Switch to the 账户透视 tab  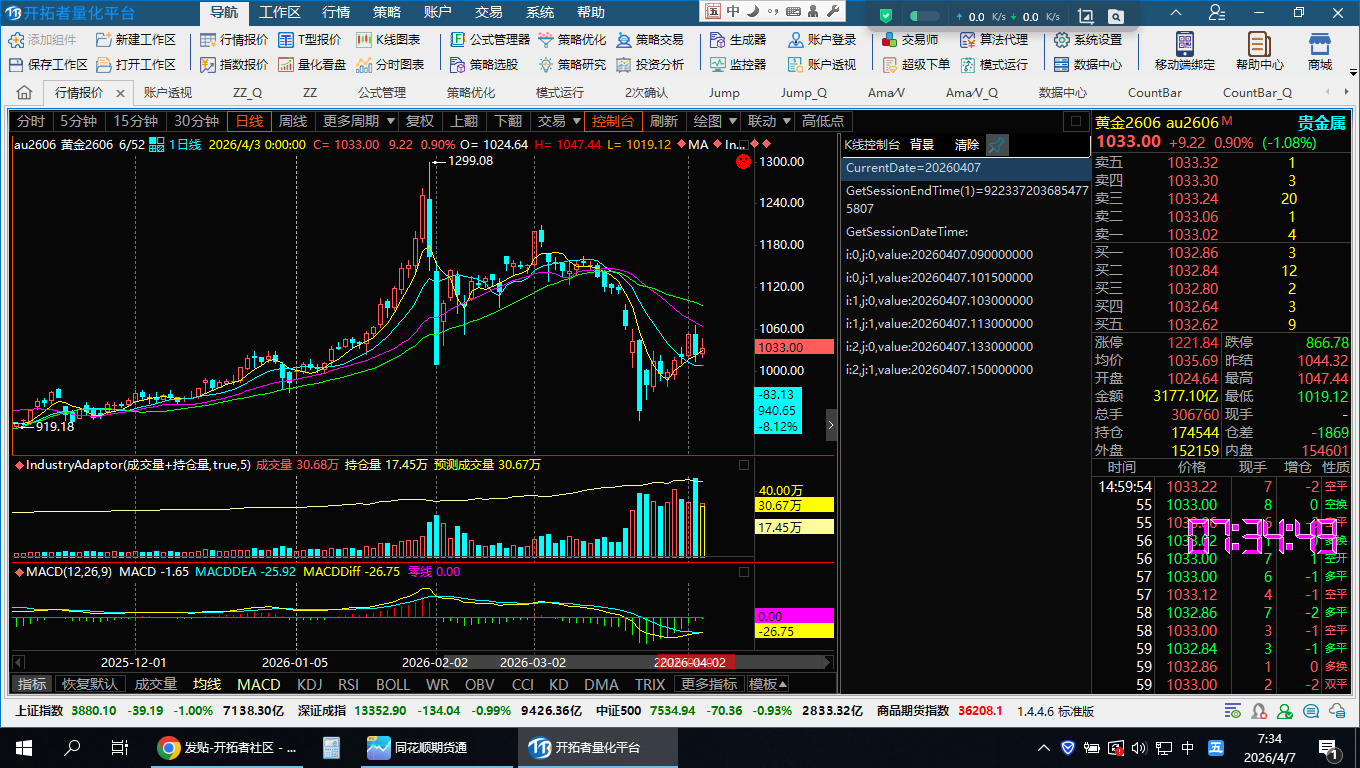[x=168, y=93]
